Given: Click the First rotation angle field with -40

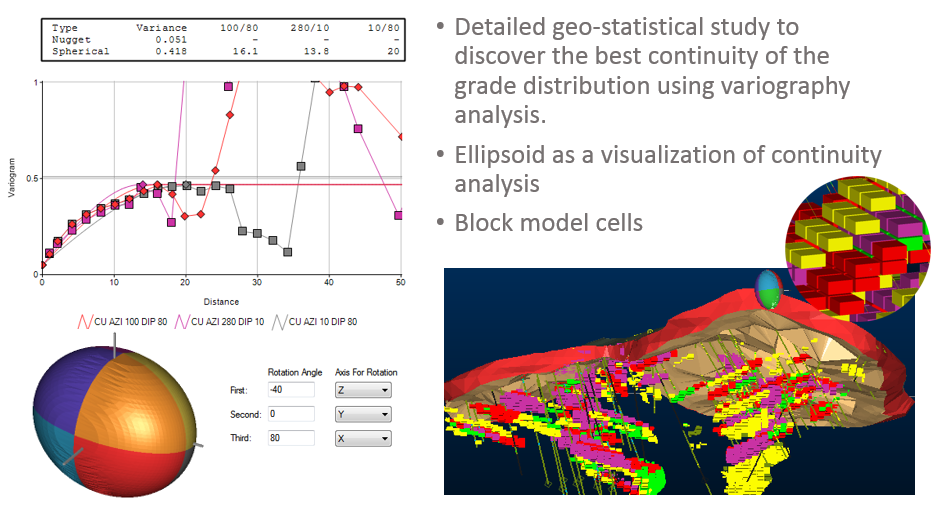Looking at the screenshot, I should click(291, 390).
